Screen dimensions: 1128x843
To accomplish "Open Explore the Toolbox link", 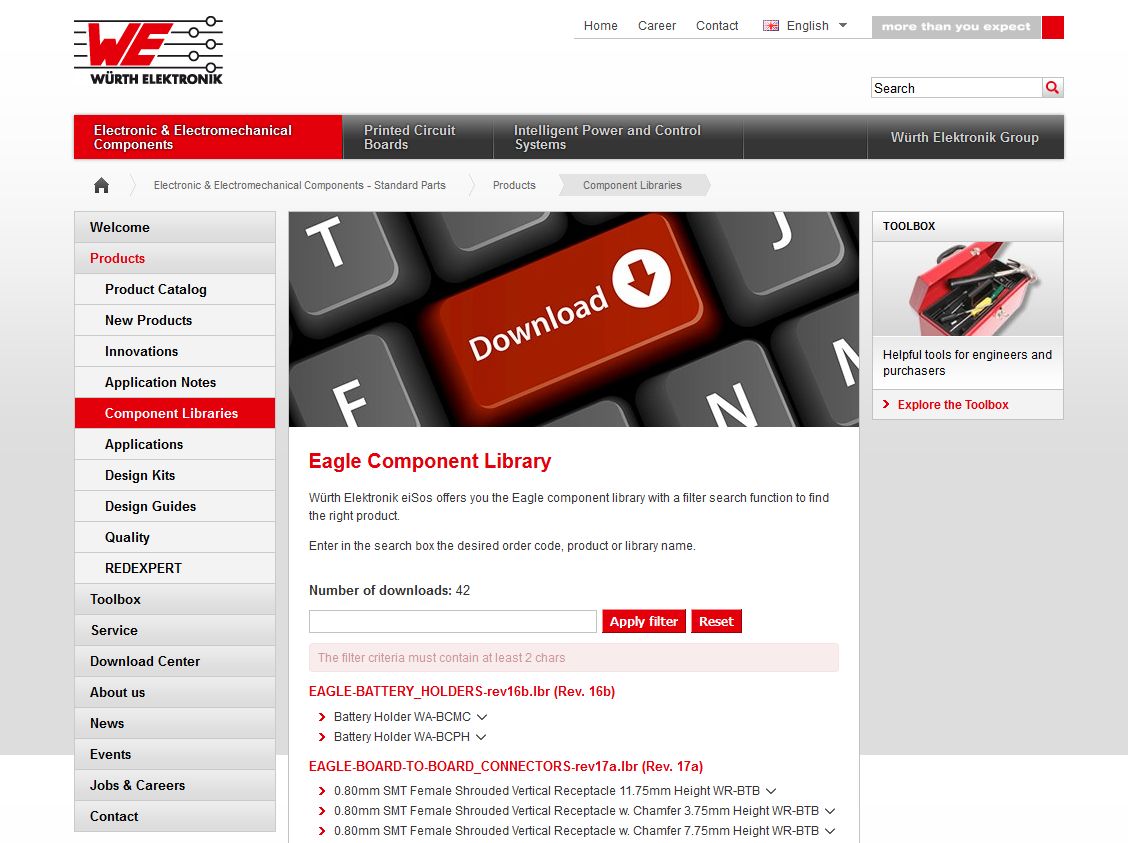I will [952, 405].
